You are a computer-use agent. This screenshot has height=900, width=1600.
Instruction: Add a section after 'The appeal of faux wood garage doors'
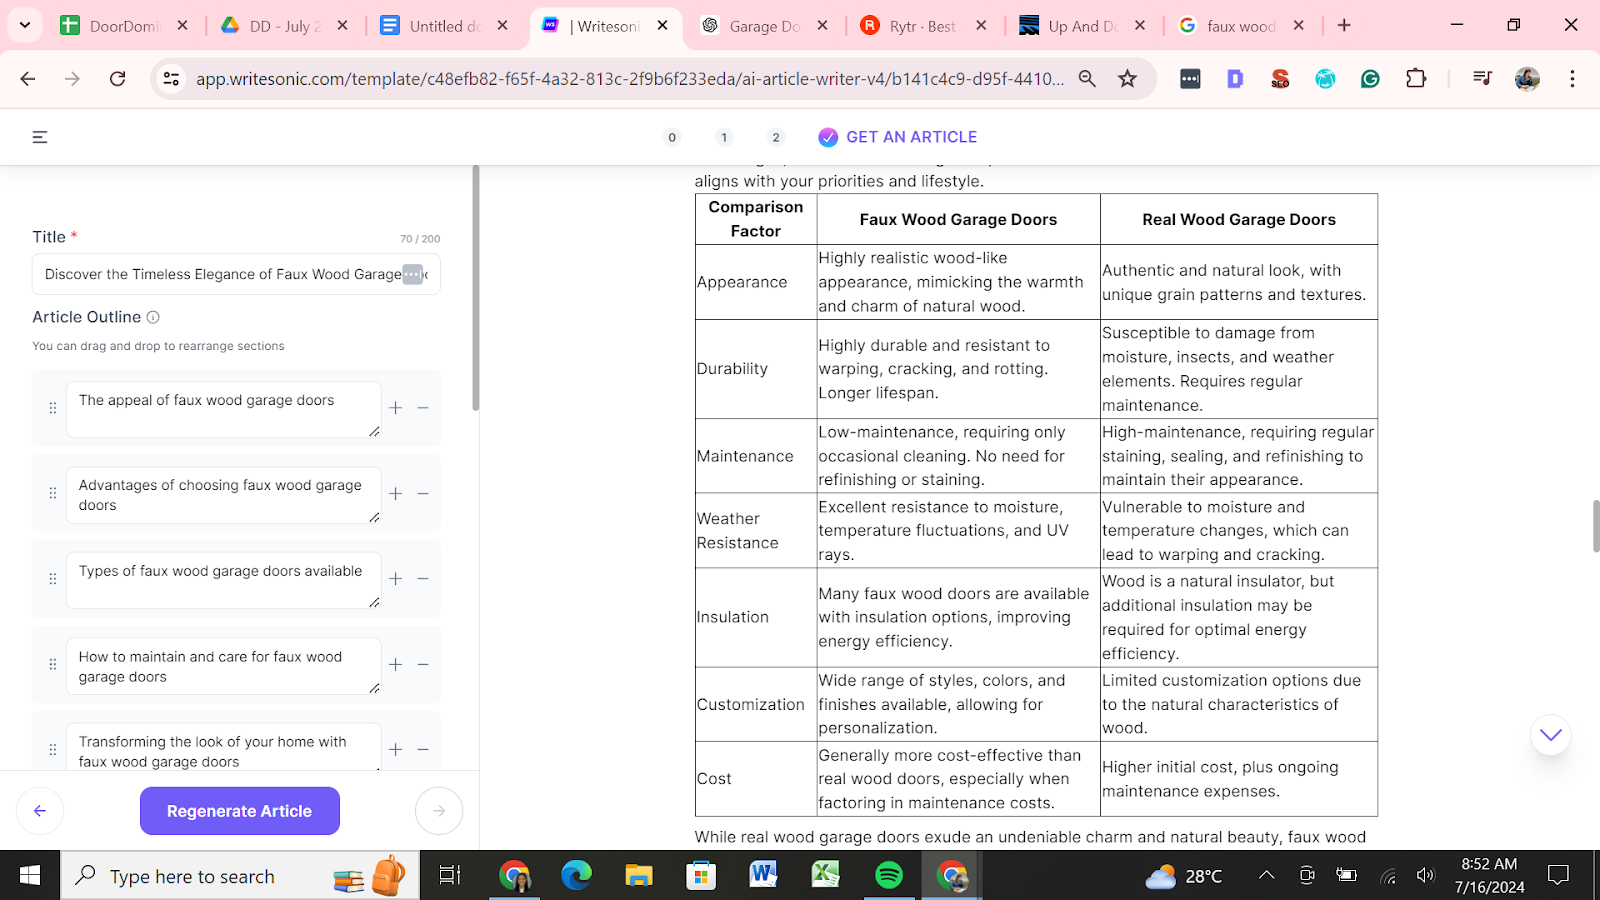396,408
